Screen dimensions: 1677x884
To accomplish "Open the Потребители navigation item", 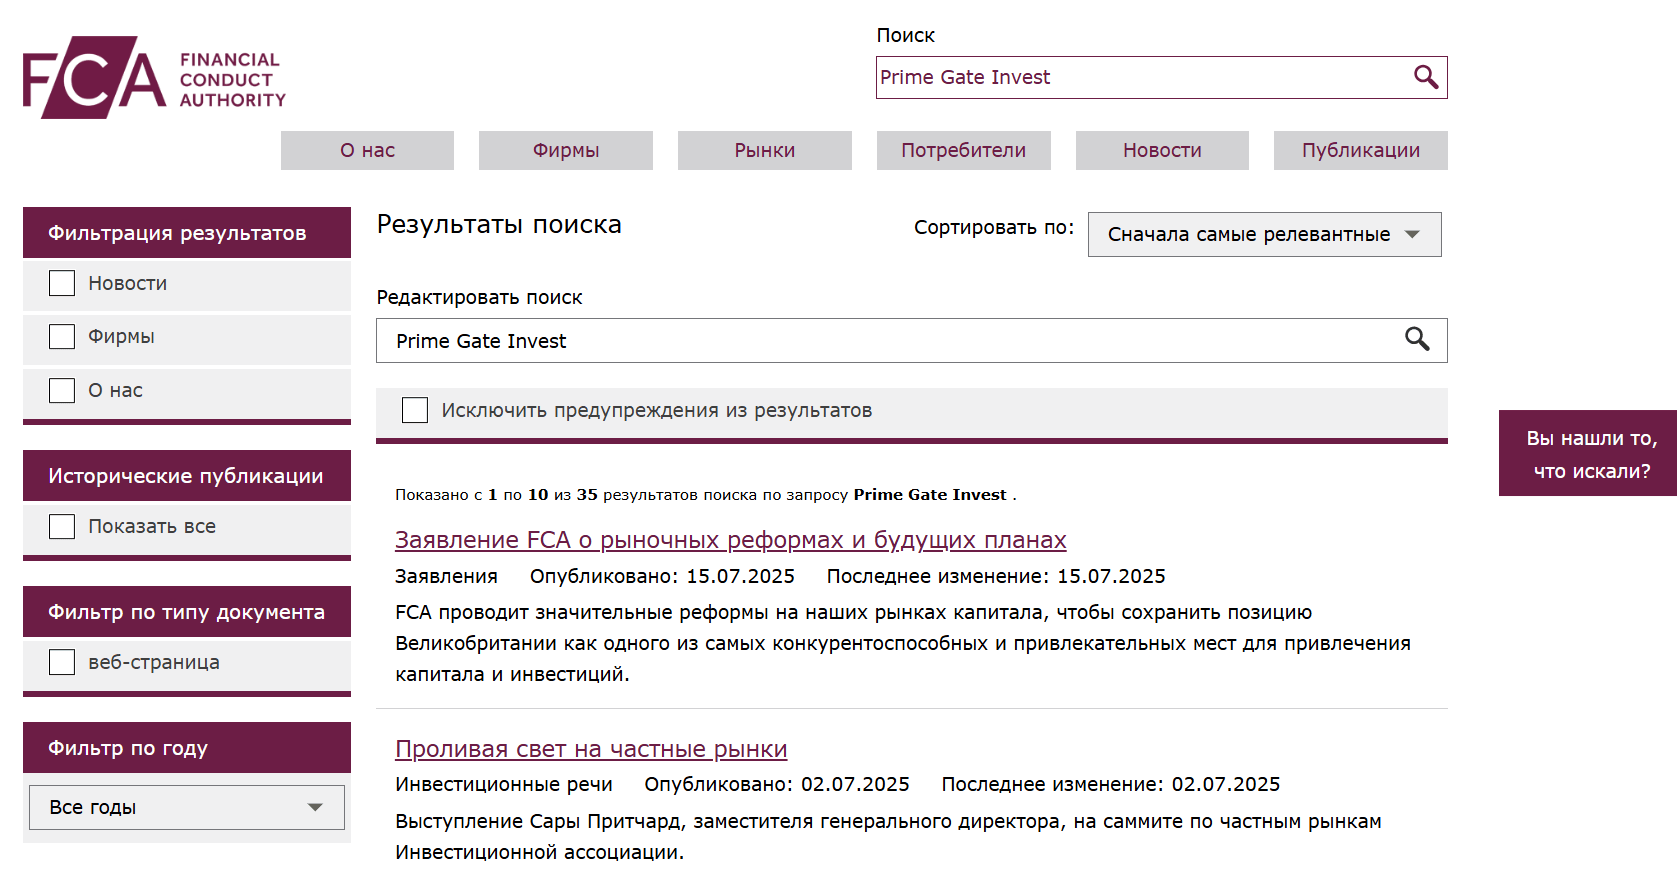I will pos(963,150).
